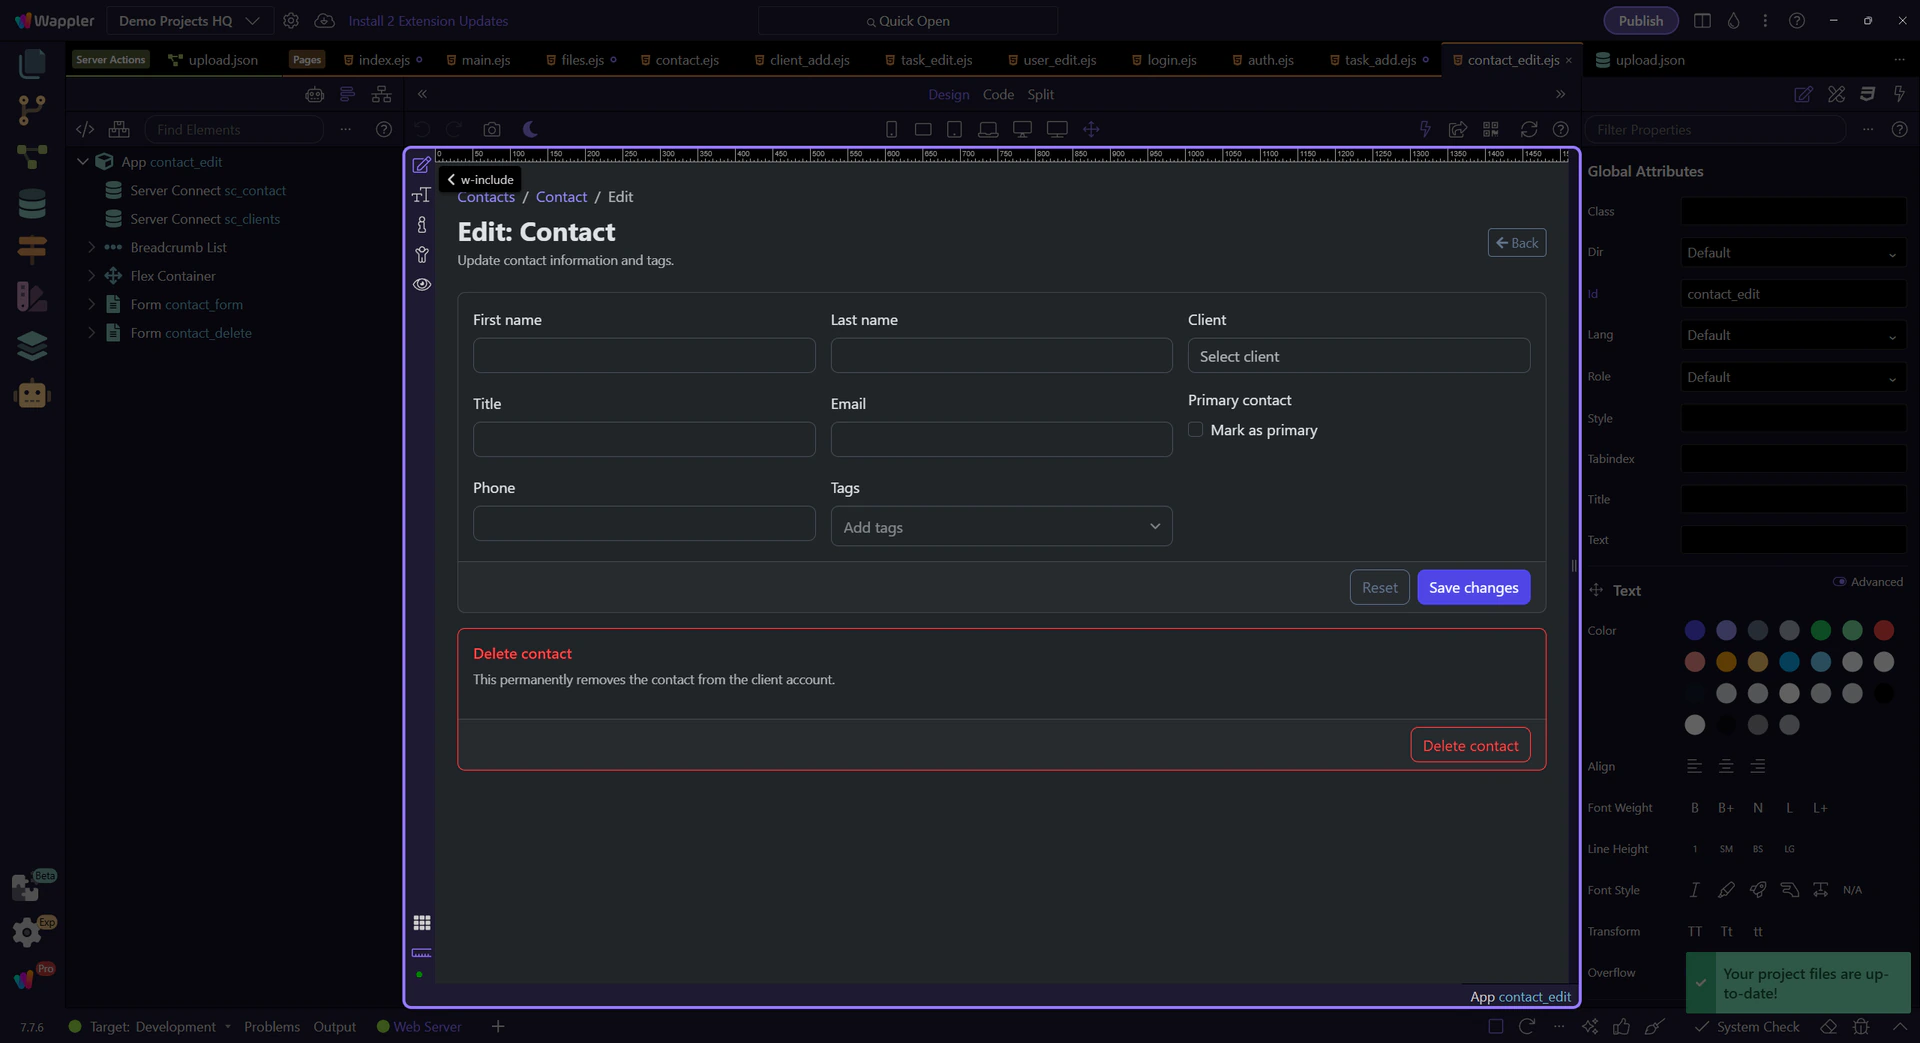Click the Code view icon above the elements tree

pos(85,129)
